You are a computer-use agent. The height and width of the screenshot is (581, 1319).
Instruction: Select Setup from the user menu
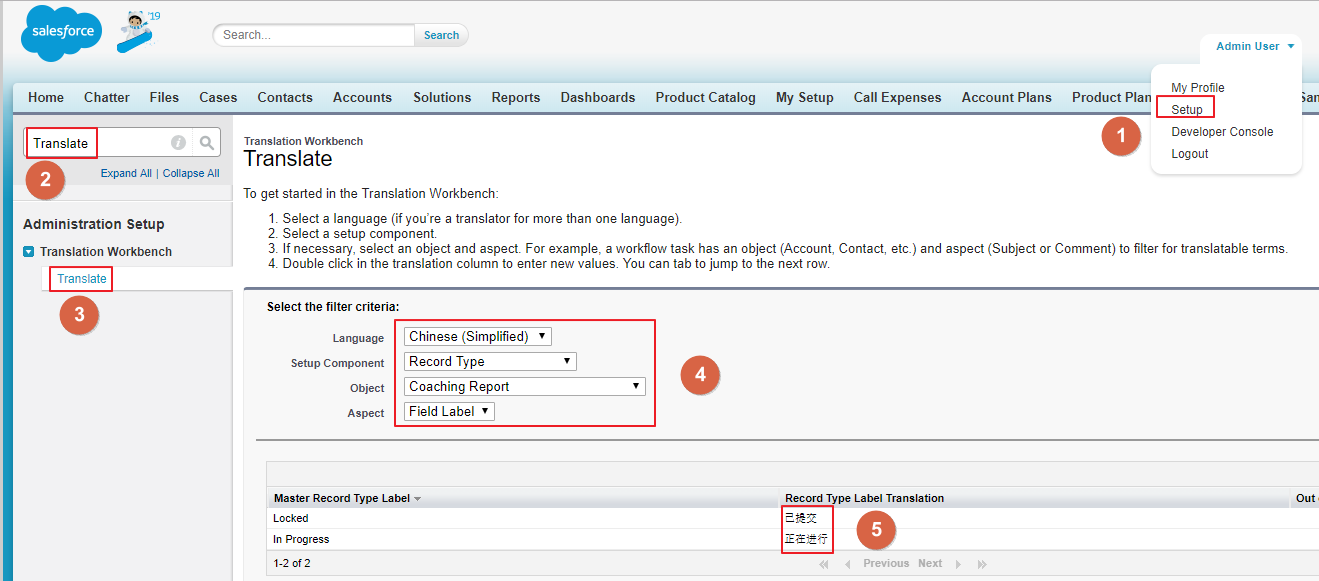point(1187,109)
